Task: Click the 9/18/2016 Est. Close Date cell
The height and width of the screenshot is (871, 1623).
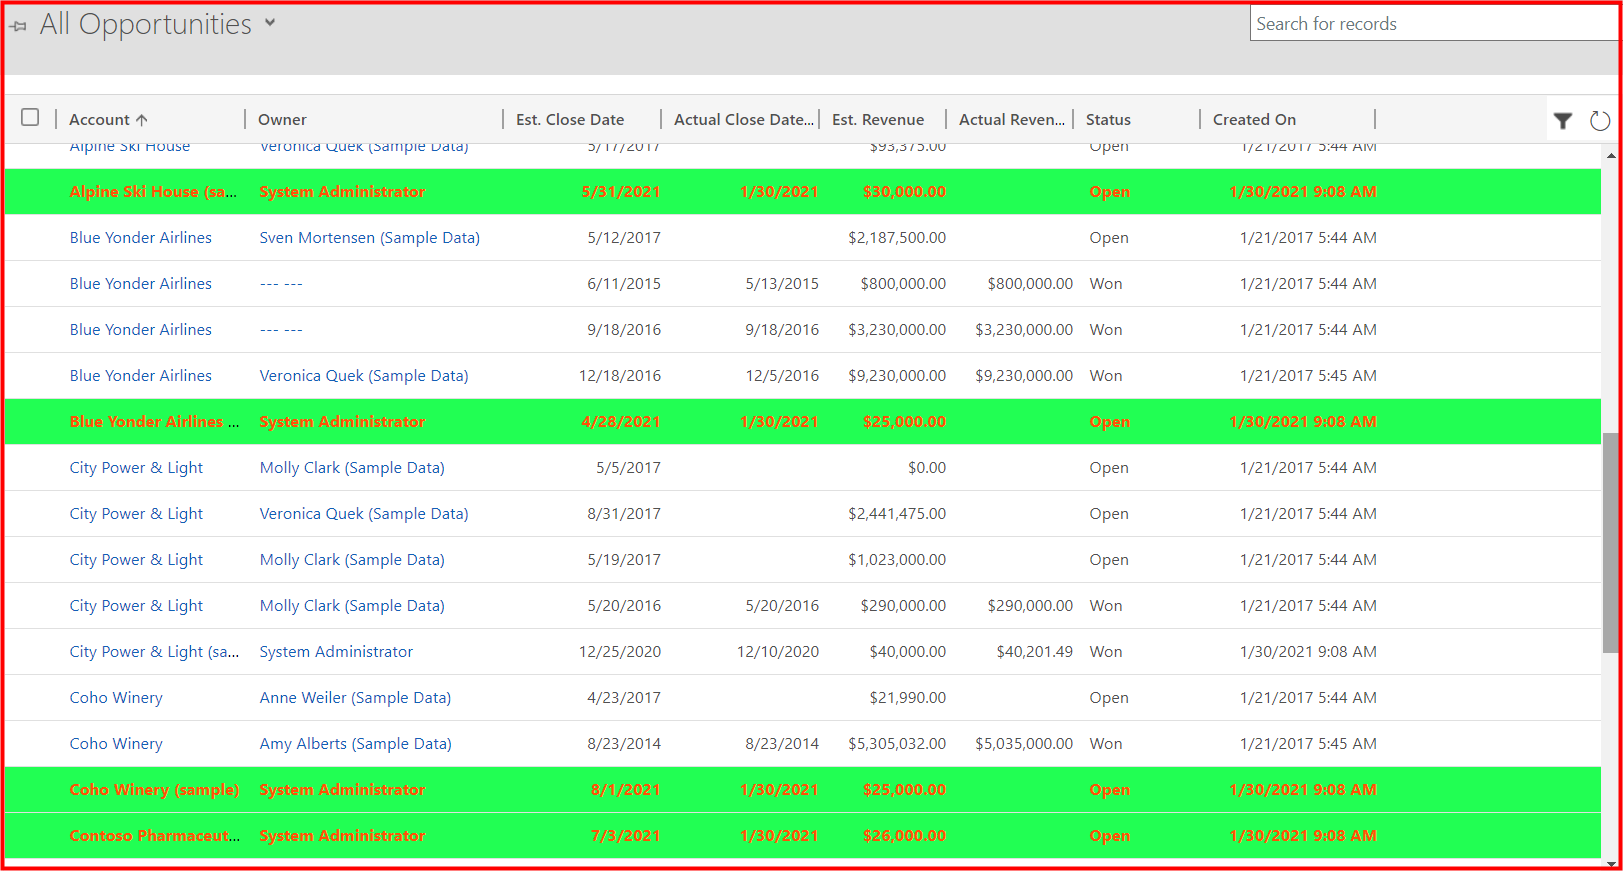Action: (624, 329)
